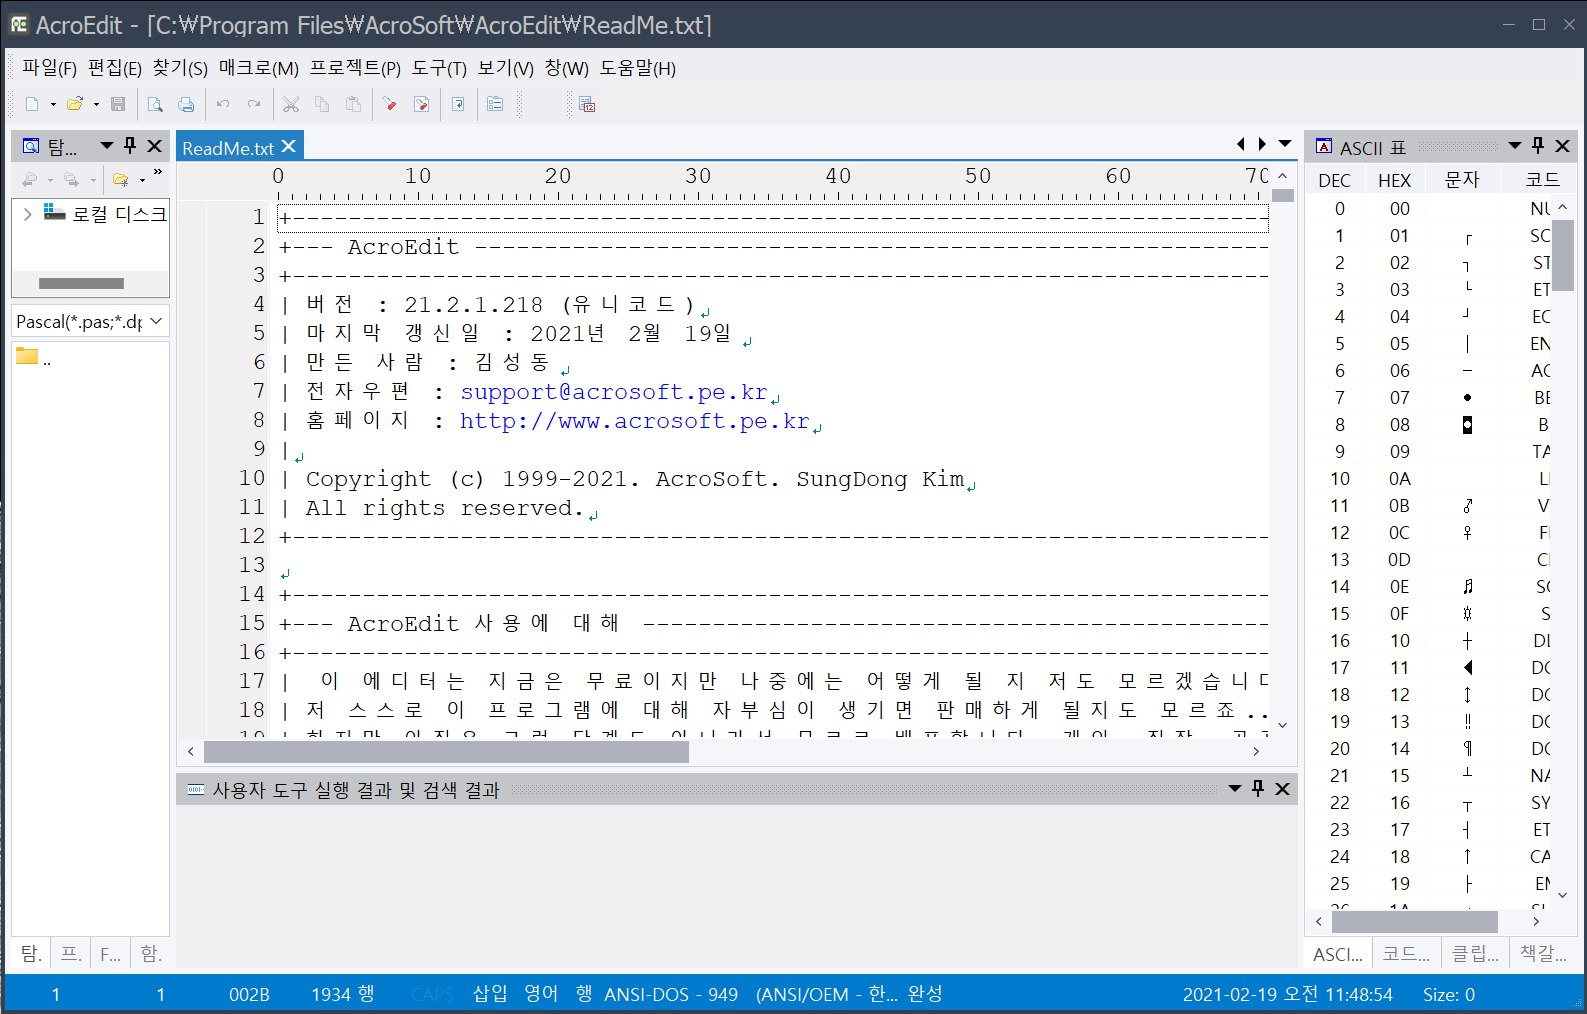This screenshot has width=1587, height=1014.
Task: Click the 문자 column header
Action: tap(1463, 180)
